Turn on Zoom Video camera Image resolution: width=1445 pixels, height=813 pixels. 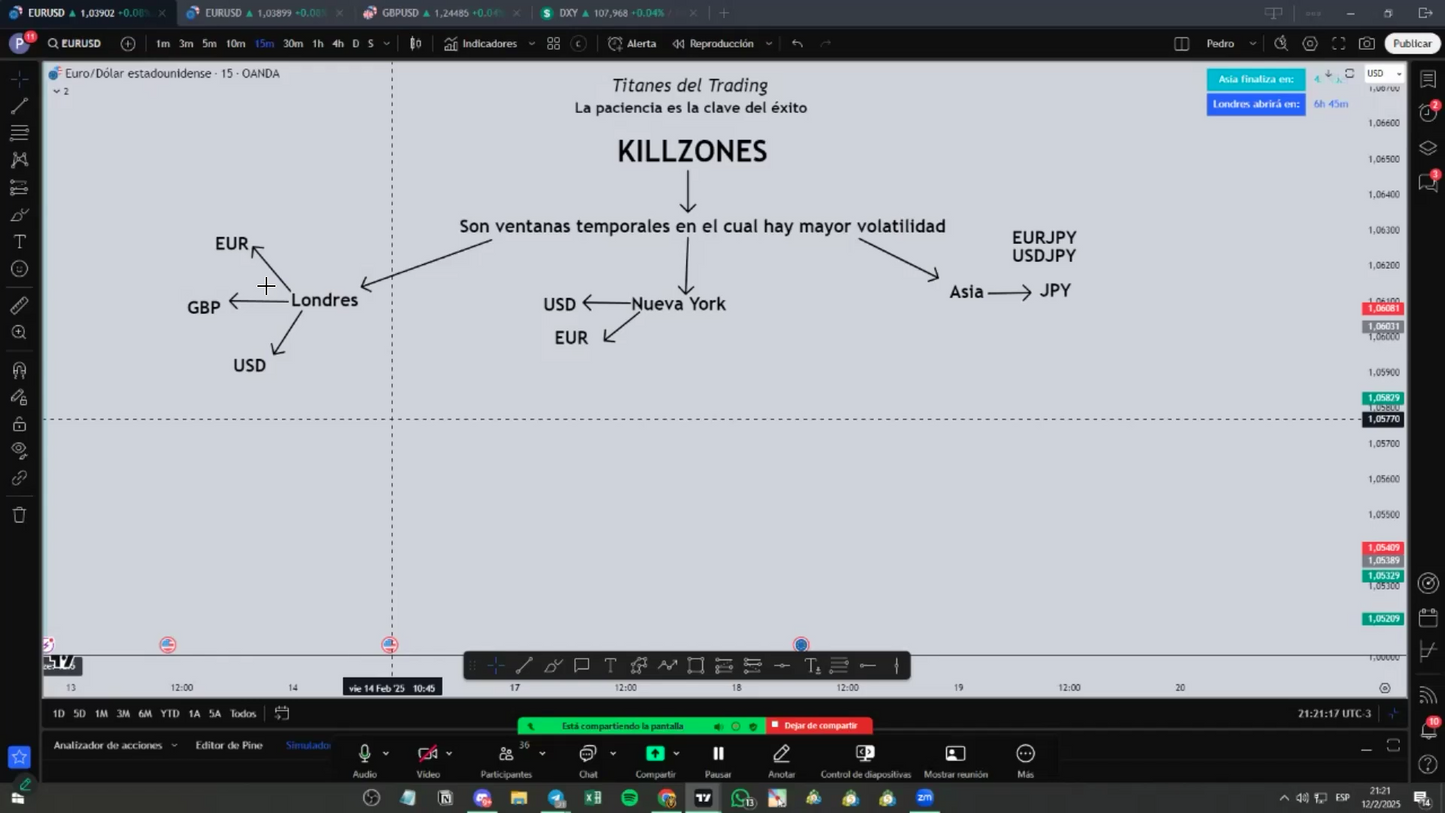[427, 754]
